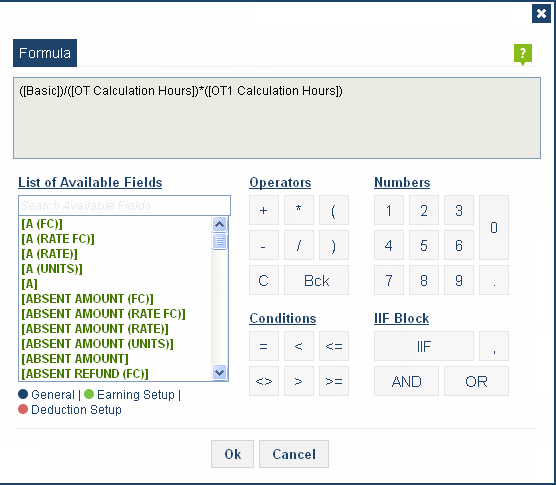Click the not-equal <> condition button

tap(263, 381)
